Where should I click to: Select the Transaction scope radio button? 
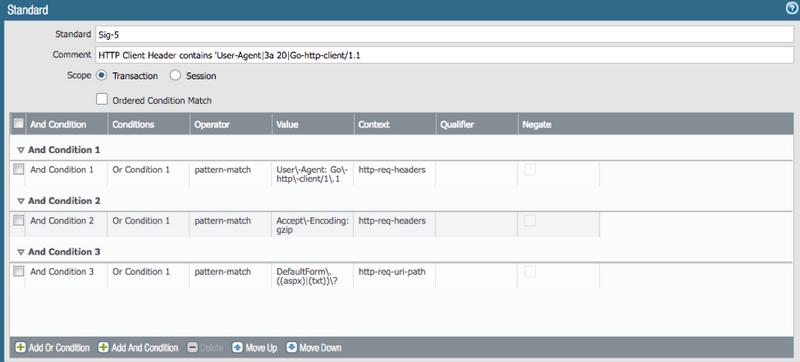click(x=102, y=75)
